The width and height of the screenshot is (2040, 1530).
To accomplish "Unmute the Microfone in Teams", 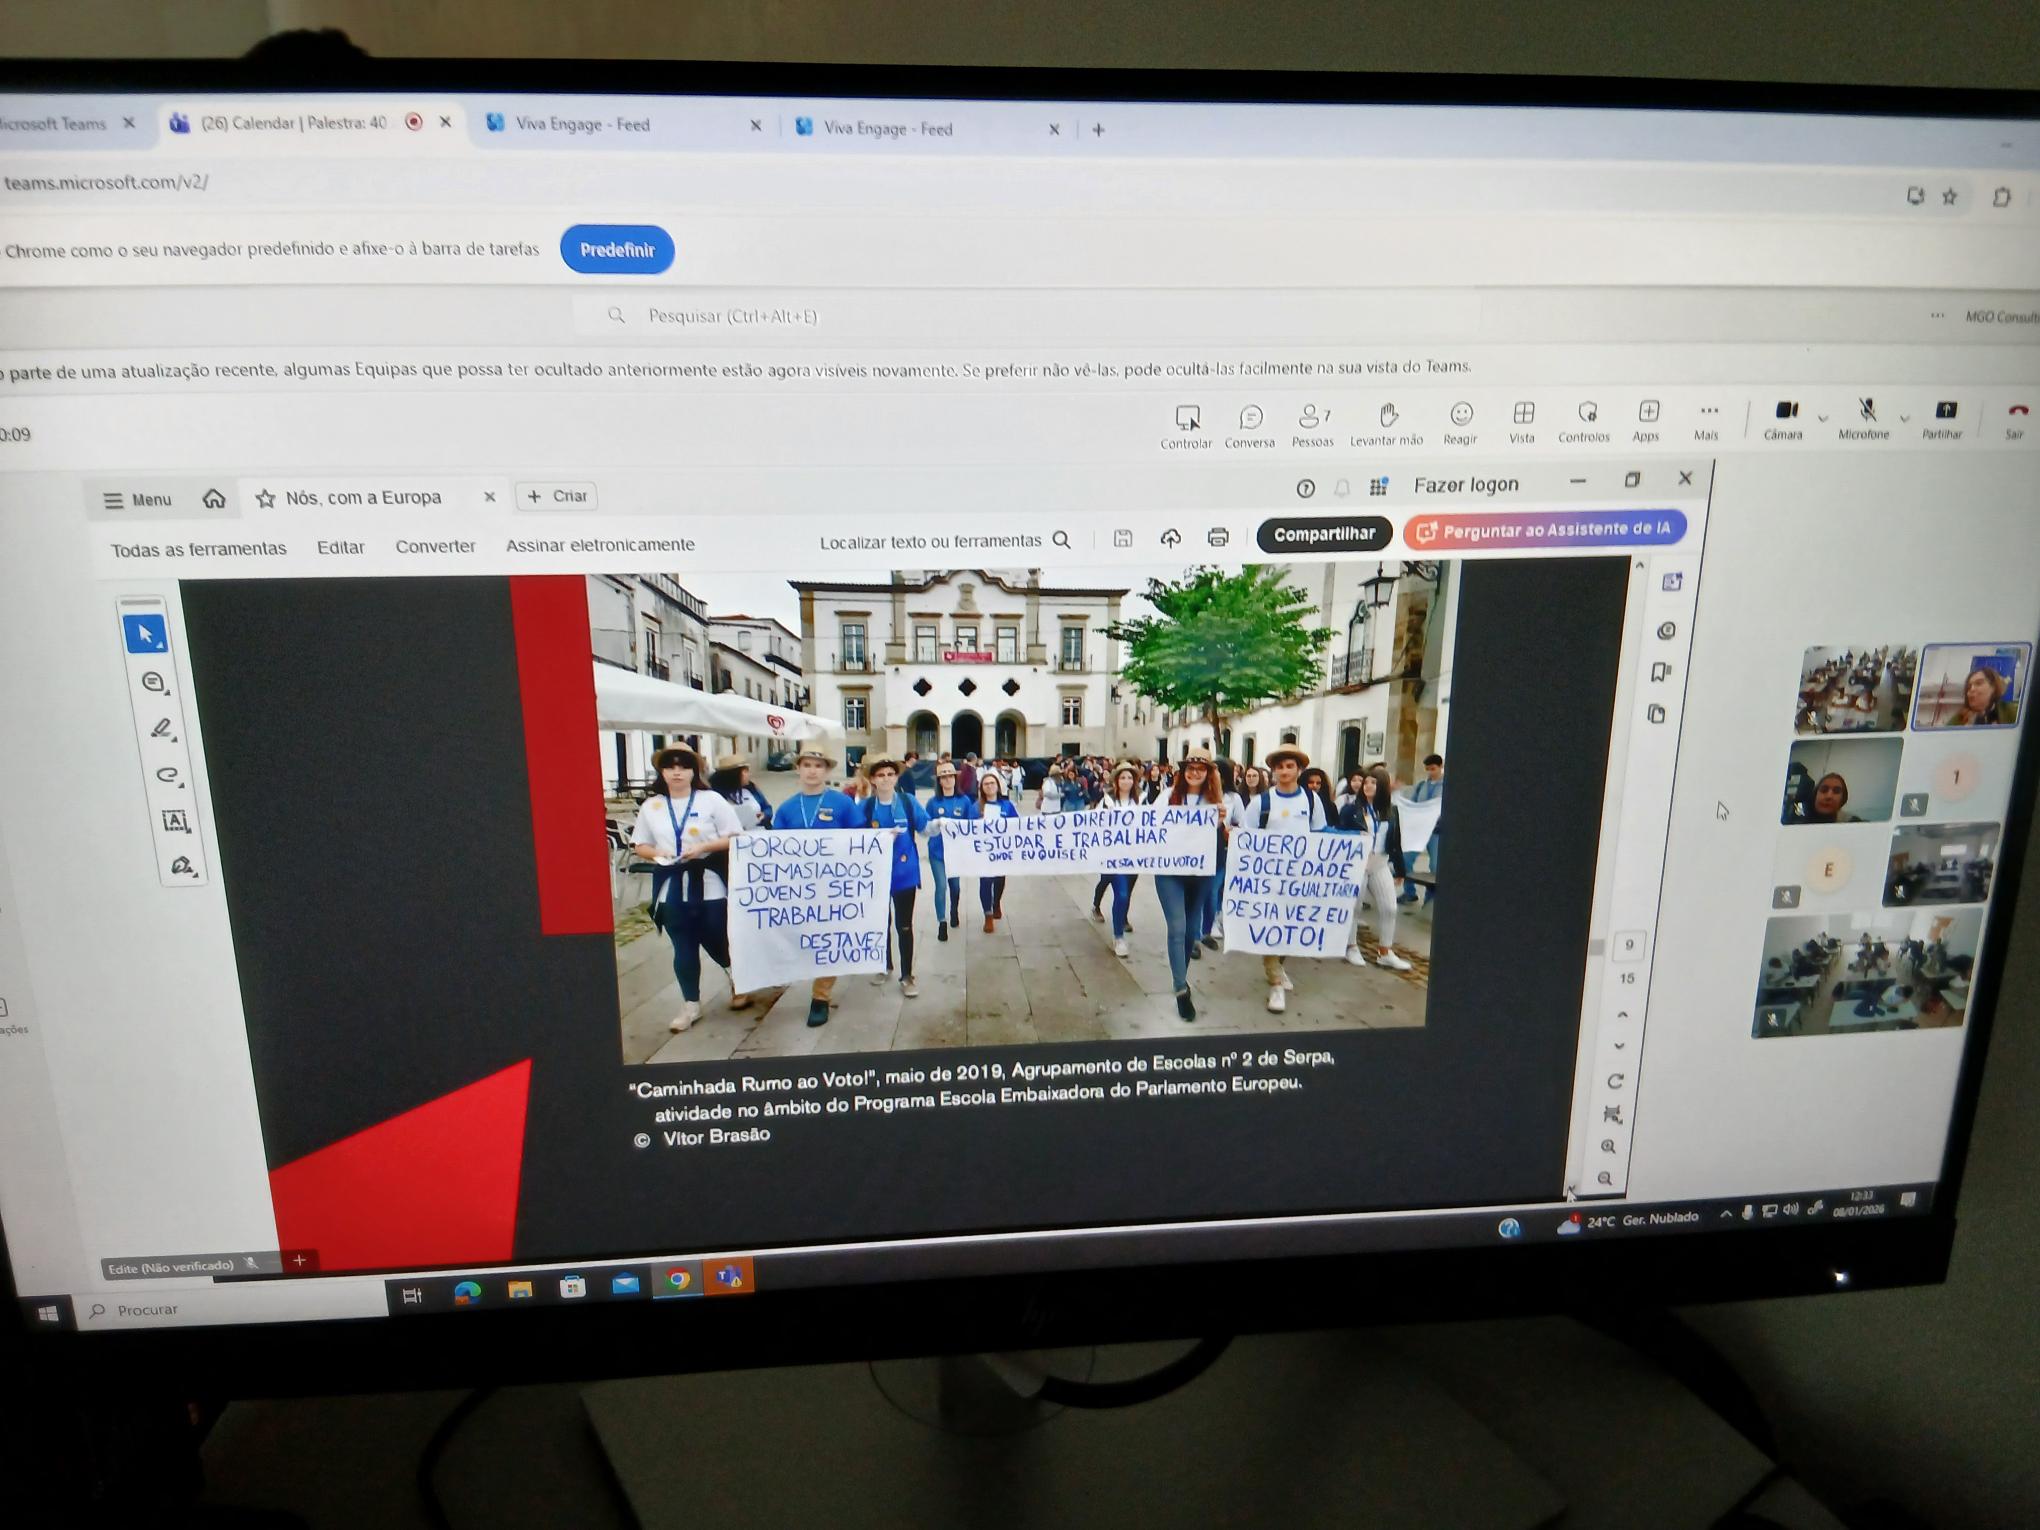I will [1866, 411].
